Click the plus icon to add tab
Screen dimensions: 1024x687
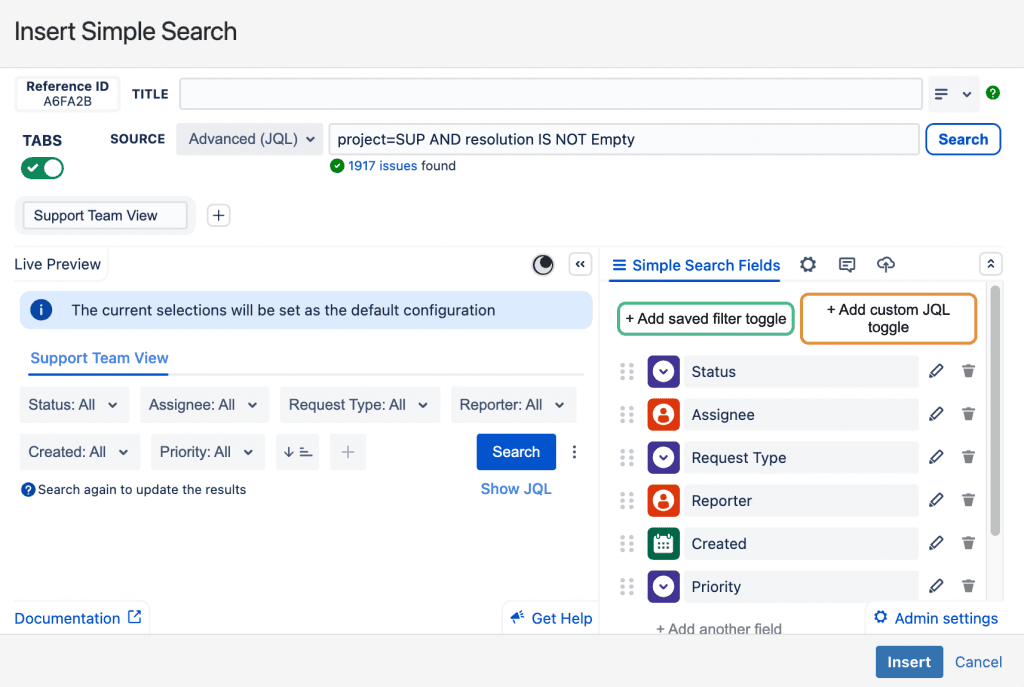click(x=218, y=215)
